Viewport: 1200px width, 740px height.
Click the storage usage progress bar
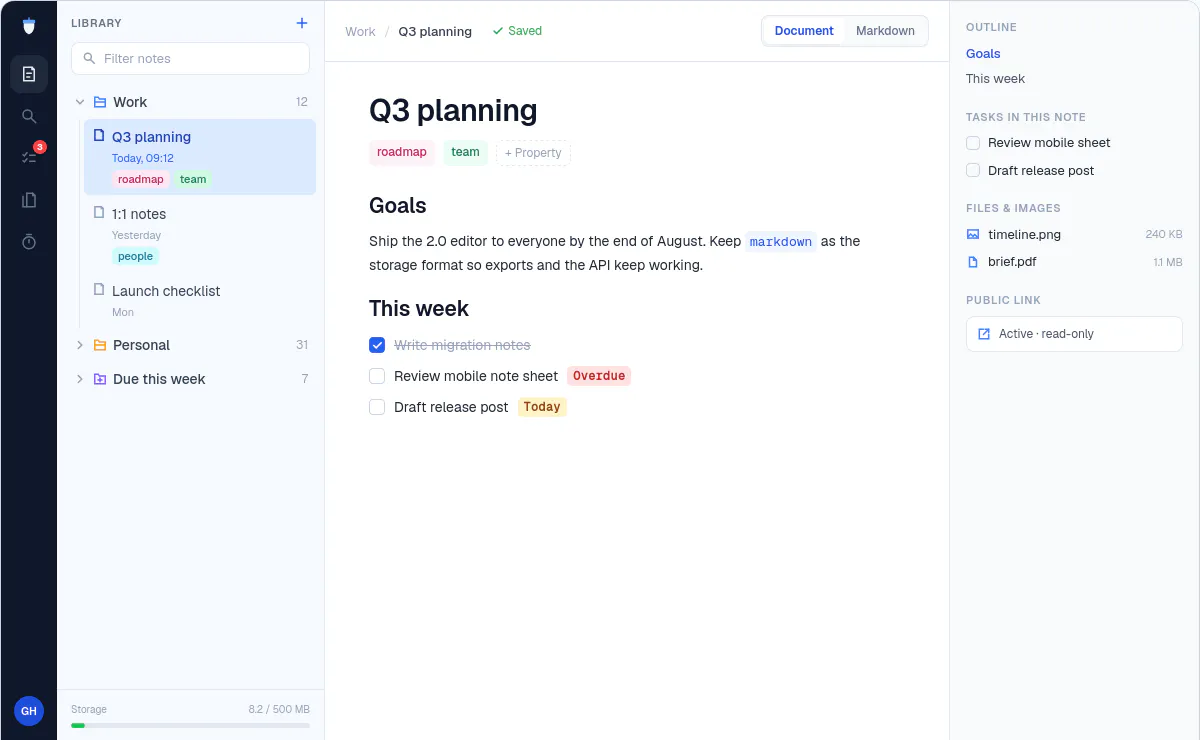[190, 725]
